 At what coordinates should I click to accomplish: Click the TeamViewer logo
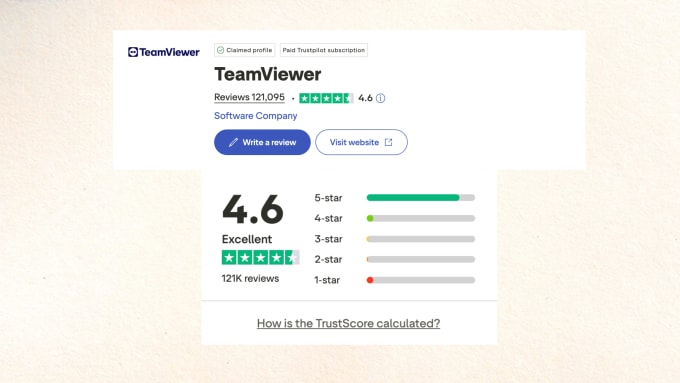(163, 52)
